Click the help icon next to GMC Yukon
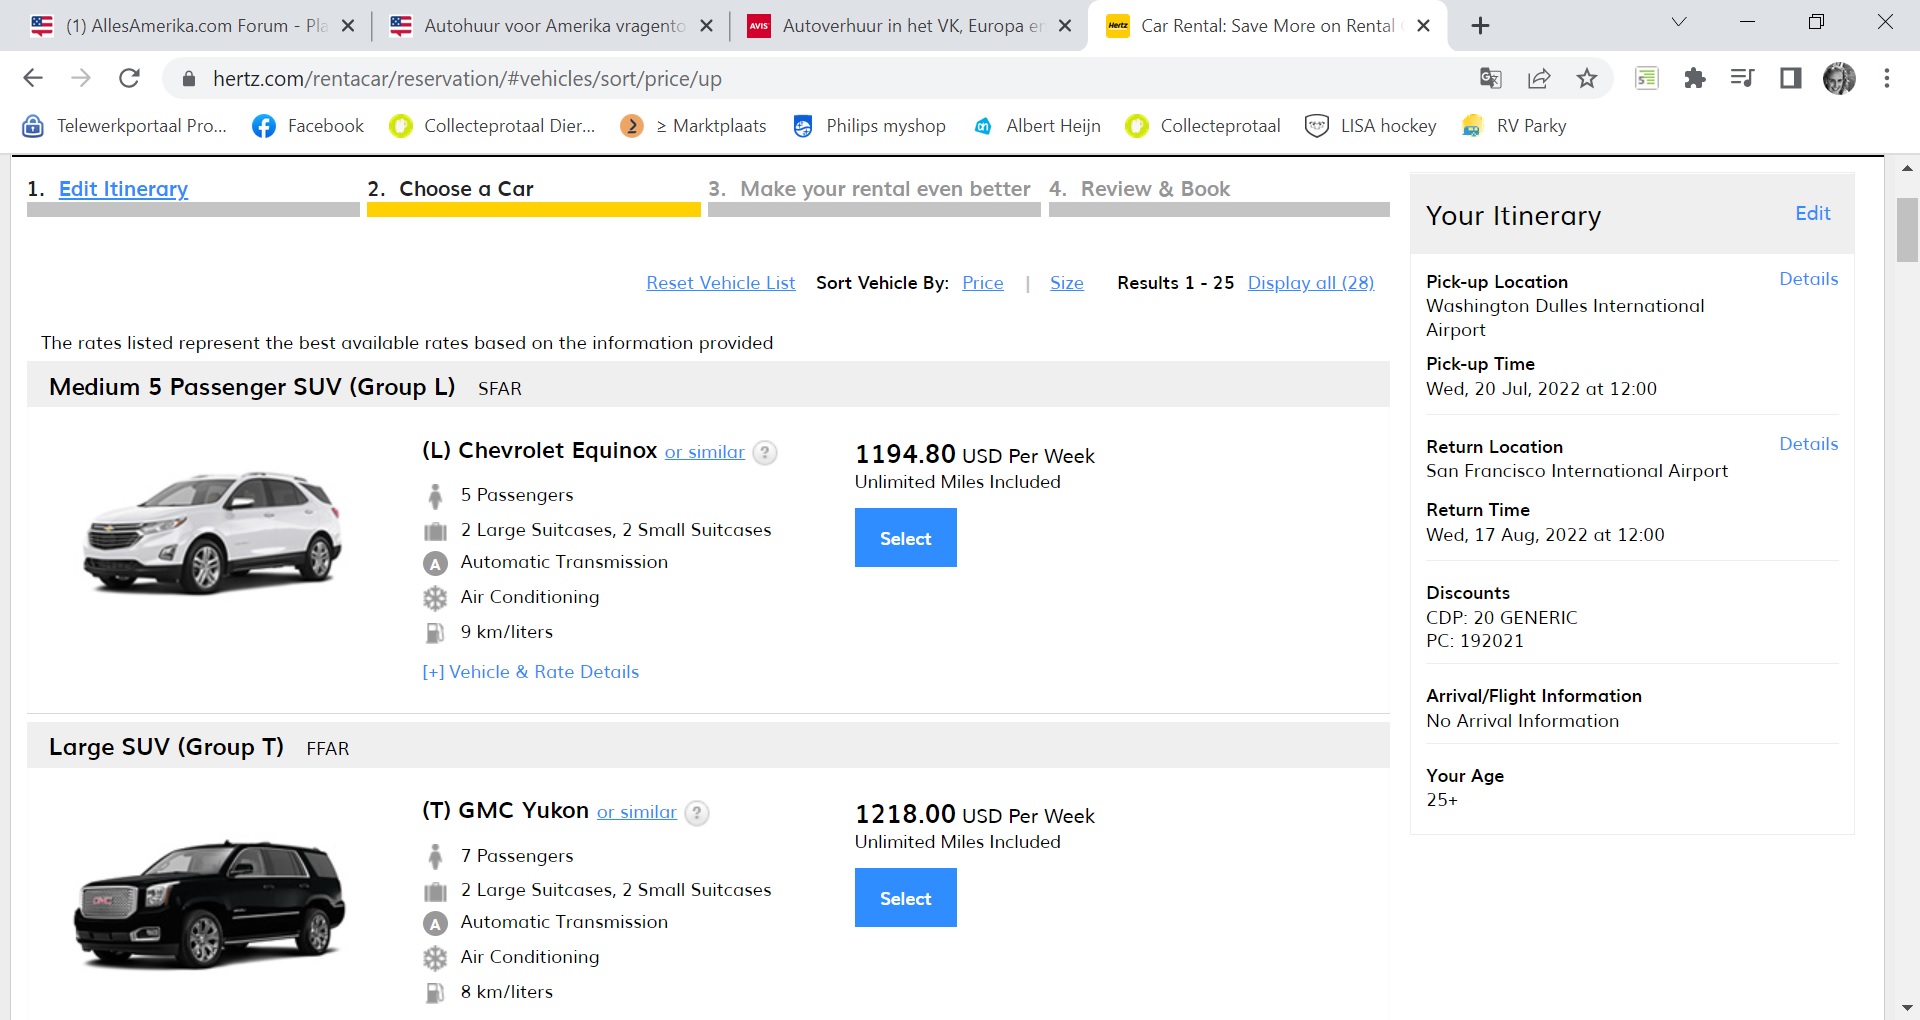 coord(697,813)
